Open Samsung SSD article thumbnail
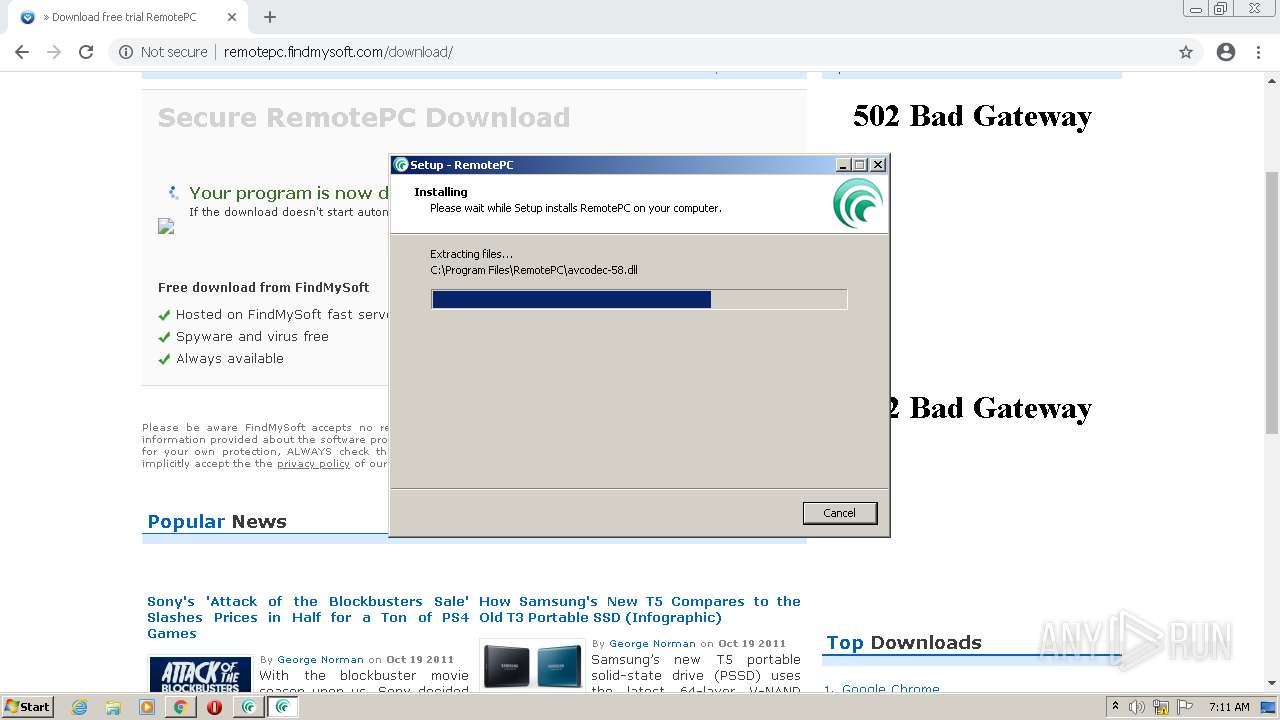This screenshot has height=720, width=1280. point(533,665)
